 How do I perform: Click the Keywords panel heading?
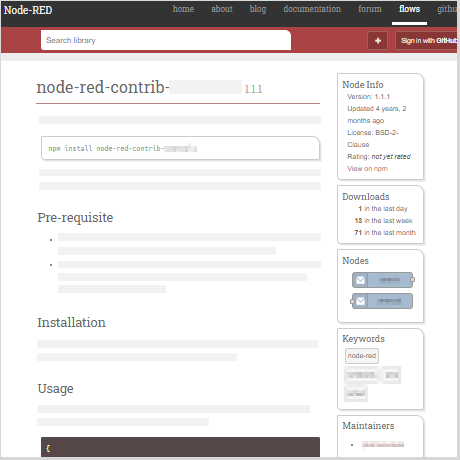[x=363, y=339]
